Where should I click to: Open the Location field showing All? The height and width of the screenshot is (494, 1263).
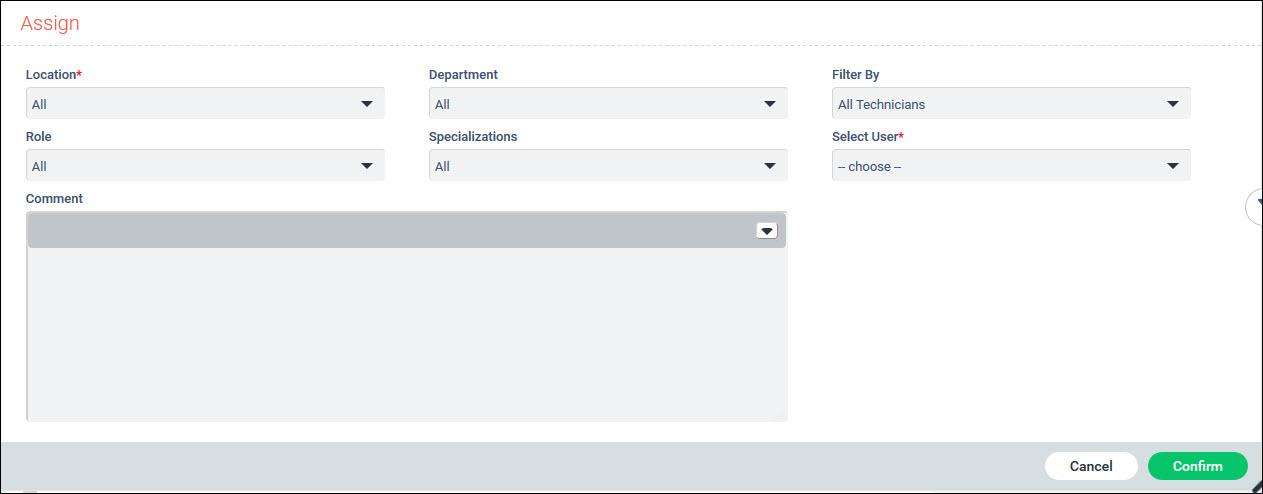pyautogui.click(x=190, y=104)
